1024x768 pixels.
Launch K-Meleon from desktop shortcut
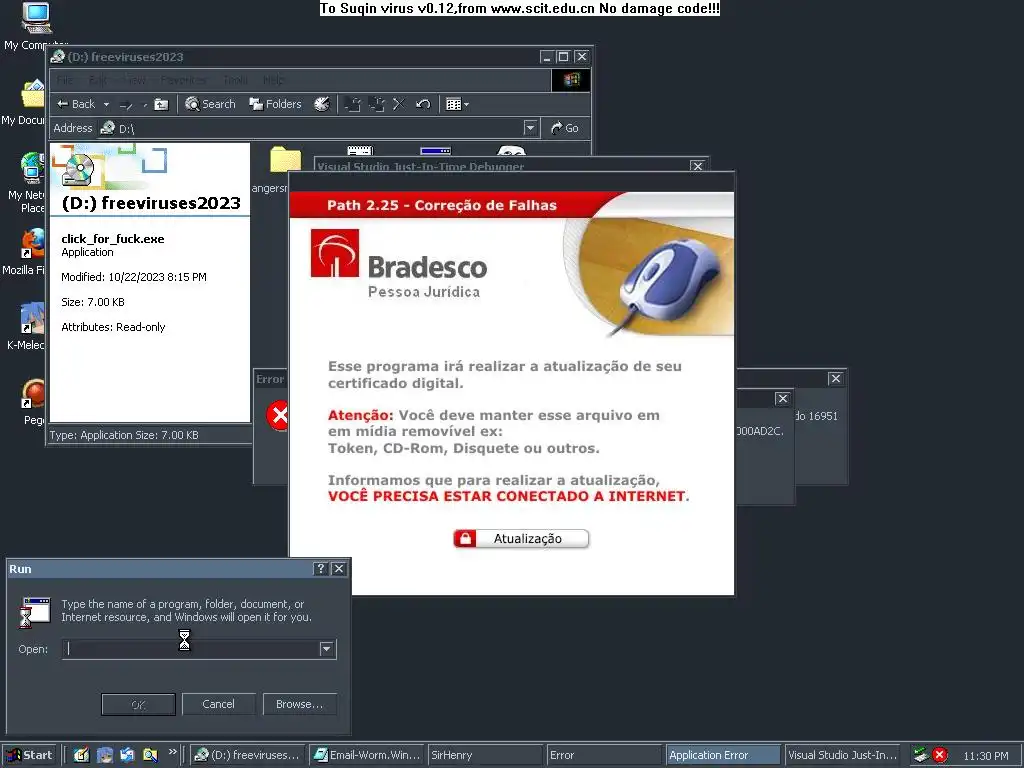tap(32, 318)
